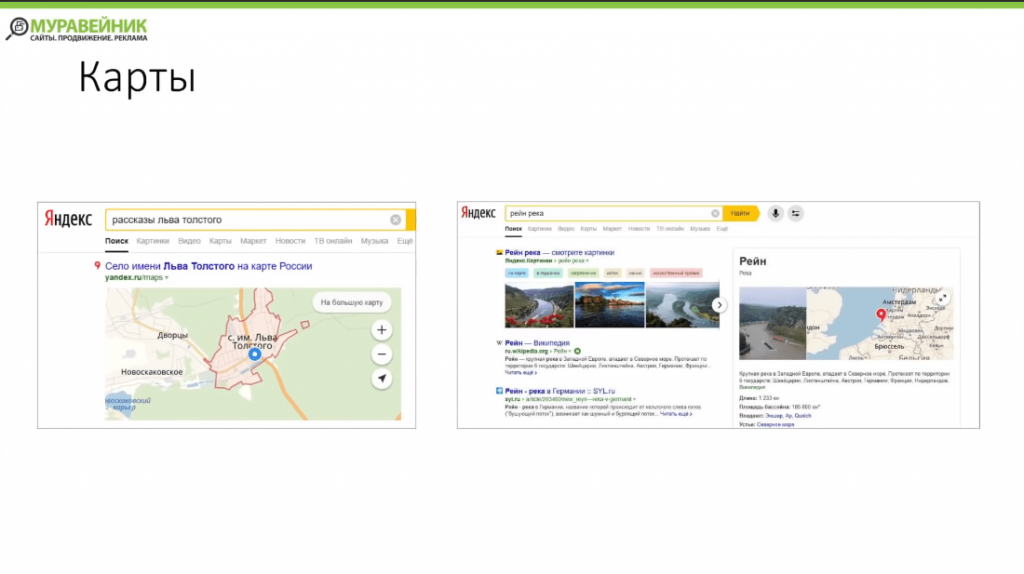This screenshot has height=574, width=1024.
Task: Click the Новоскаковское label on the map
Action: [152, 372]
